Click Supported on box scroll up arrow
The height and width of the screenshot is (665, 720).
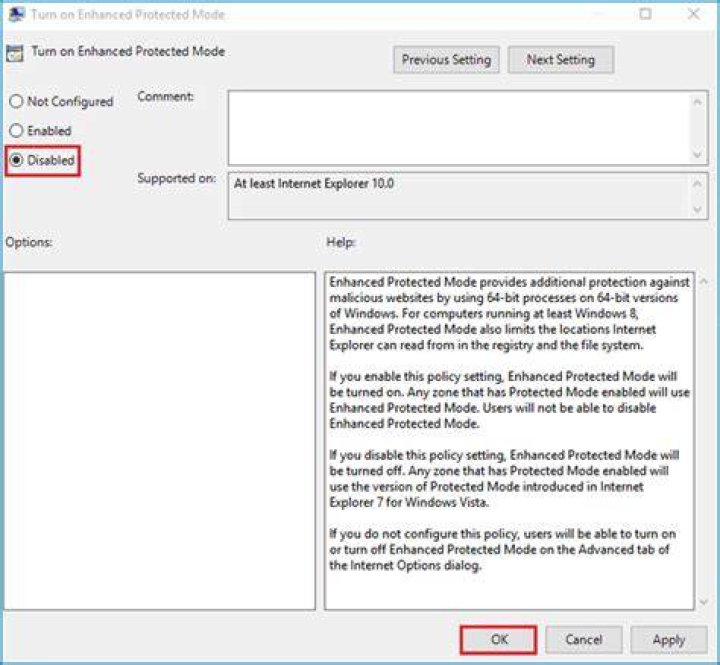(x=697, y=183)
